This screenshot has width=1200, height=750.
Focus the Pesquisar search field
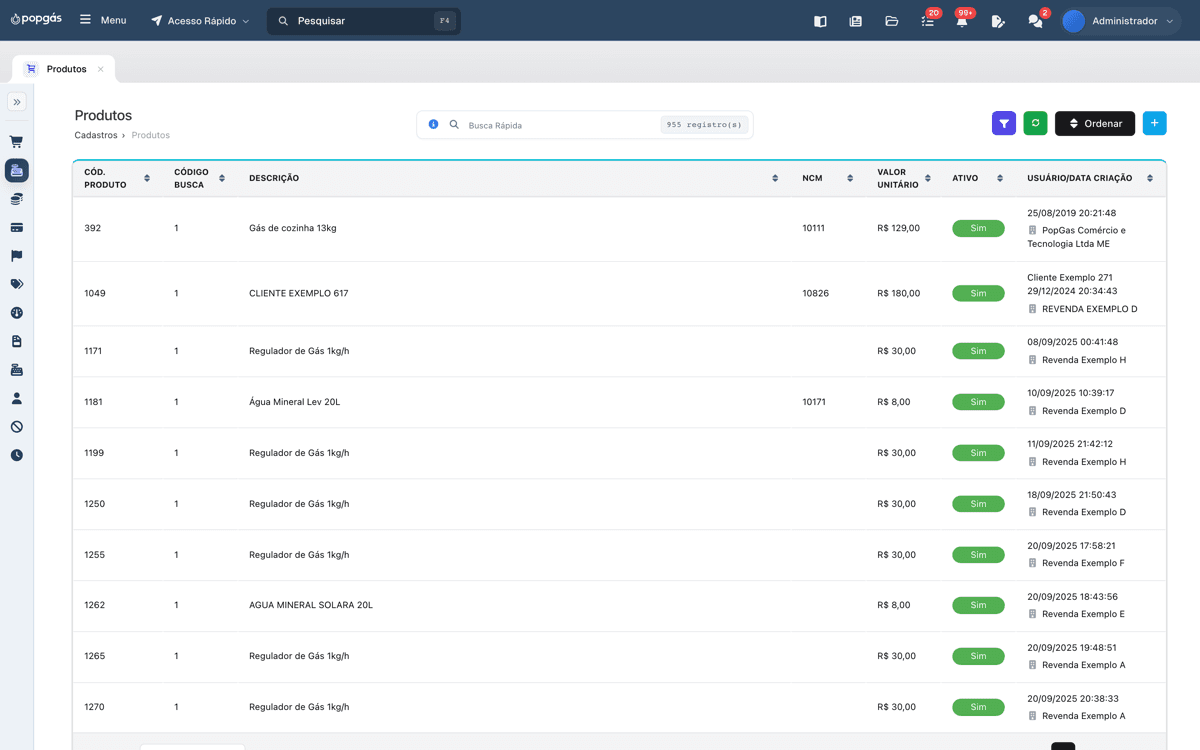[x=364, y=21]
